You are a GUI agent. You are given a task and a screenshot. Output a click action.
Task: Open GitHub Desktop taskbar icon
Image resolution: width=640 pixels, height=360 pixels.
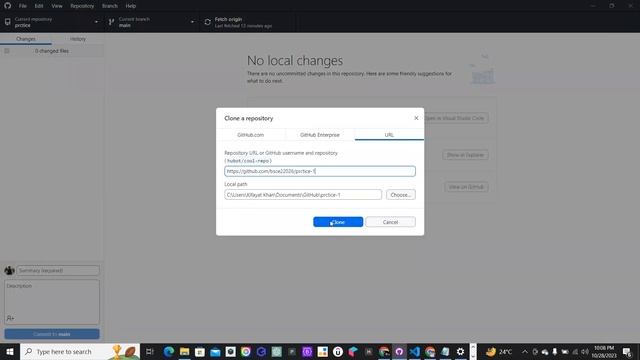click(399, 351)
